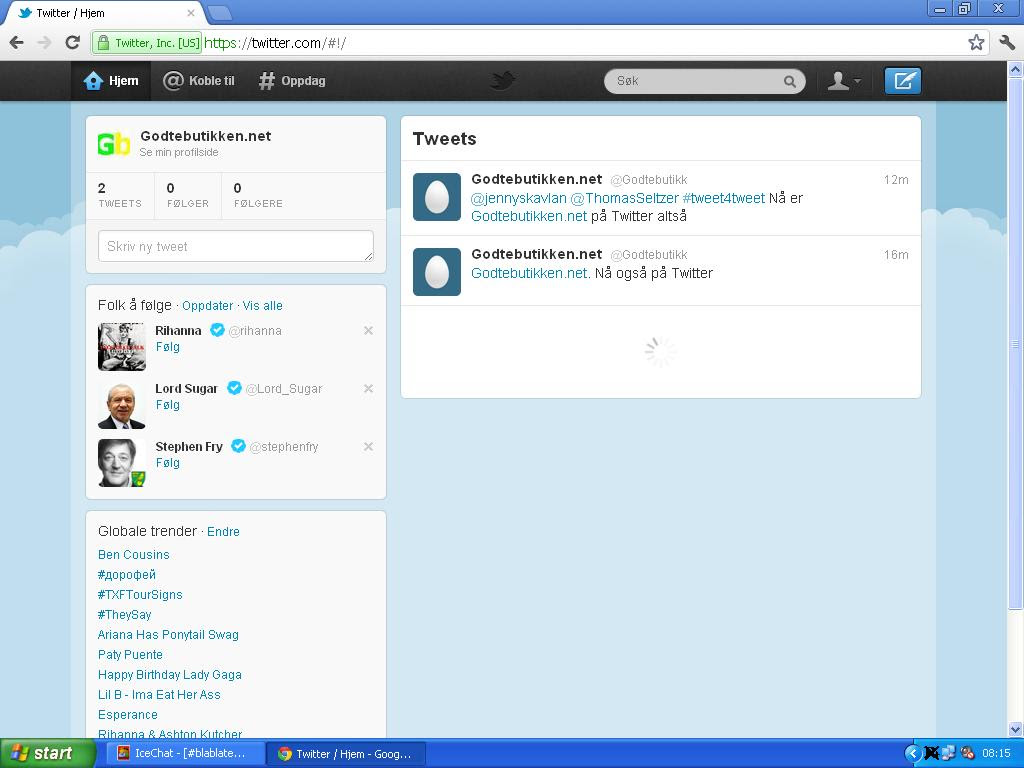Bookmark this page with the star icon
The height and width of the screenshot is (768, 1024).
pyautogui.click(x=976, y=43)
